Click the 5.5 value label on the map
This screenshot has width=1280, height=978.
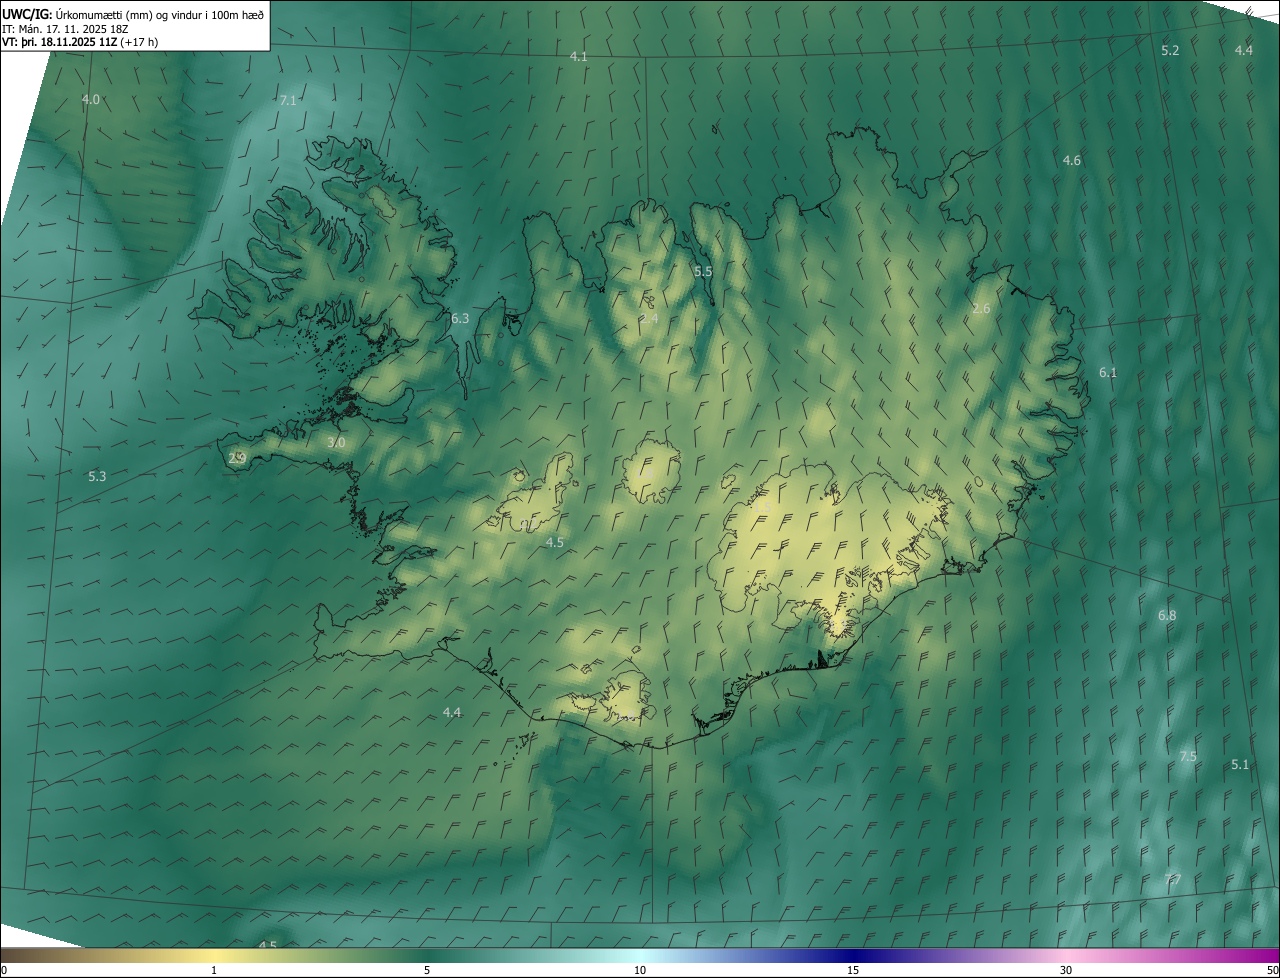point(703,271)
